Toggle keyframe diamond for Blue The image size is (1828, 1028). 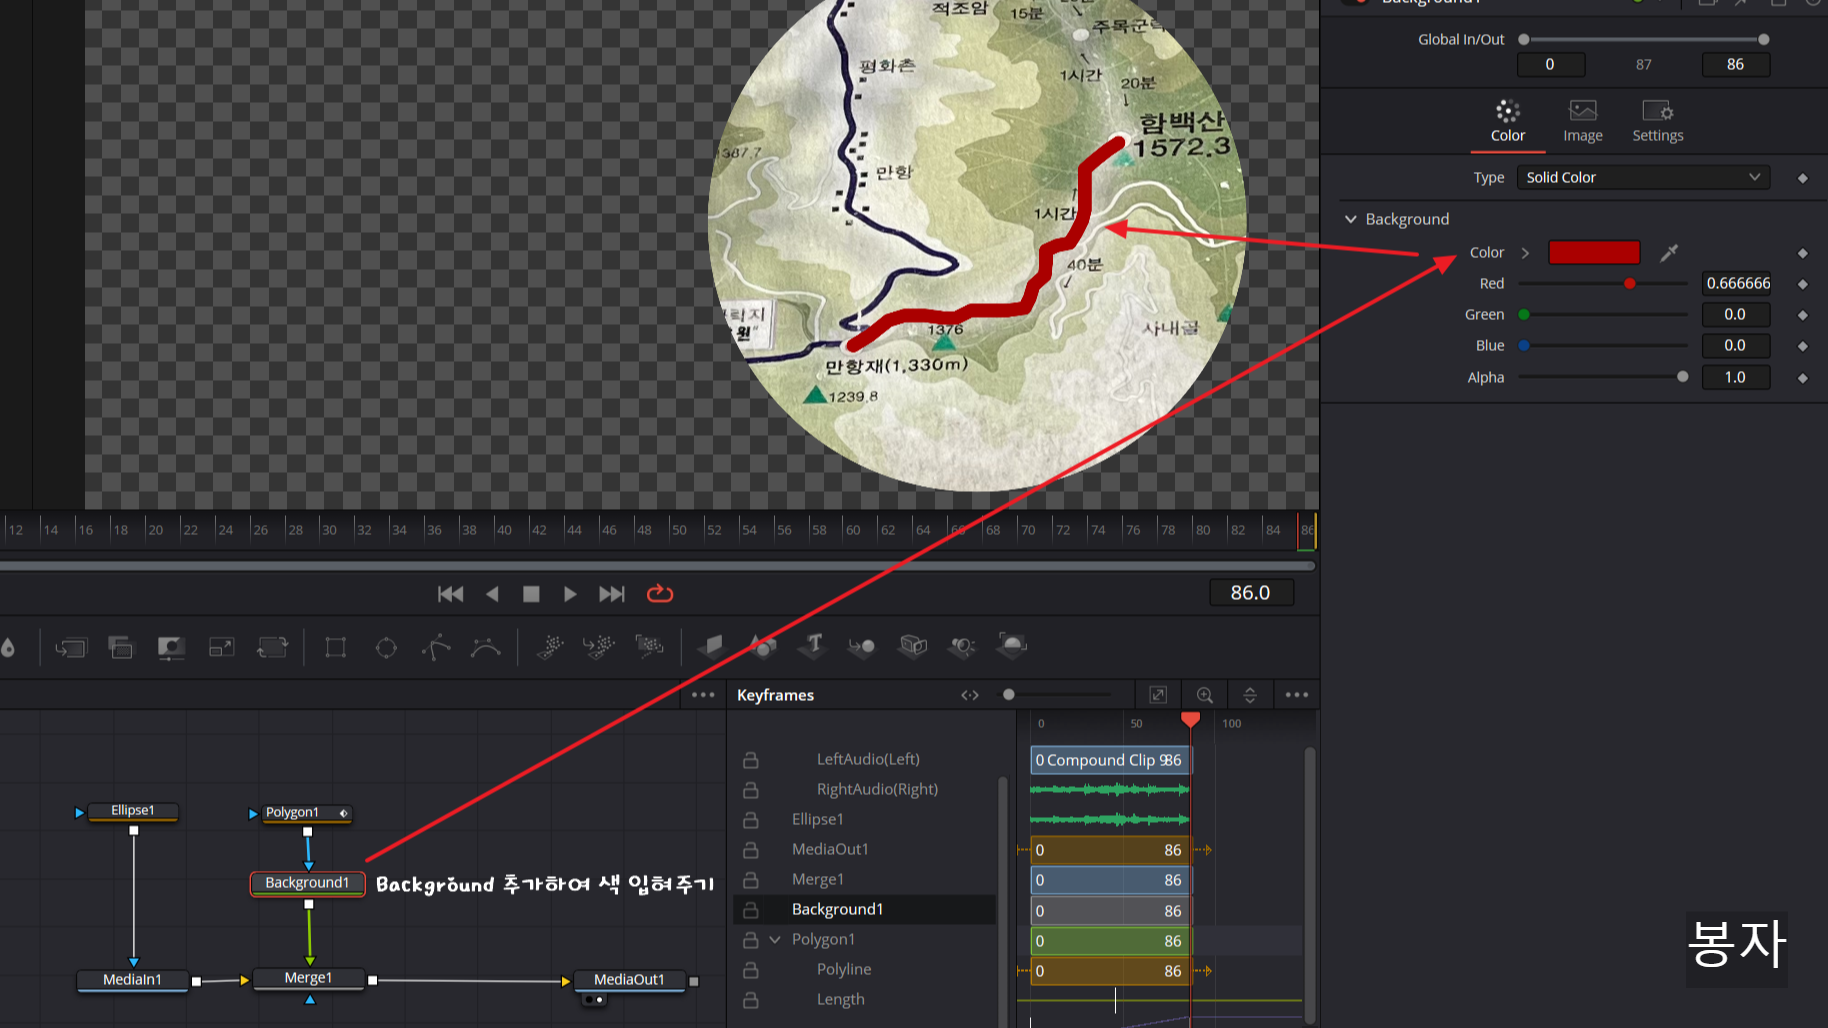click(x=1803, y=346)
